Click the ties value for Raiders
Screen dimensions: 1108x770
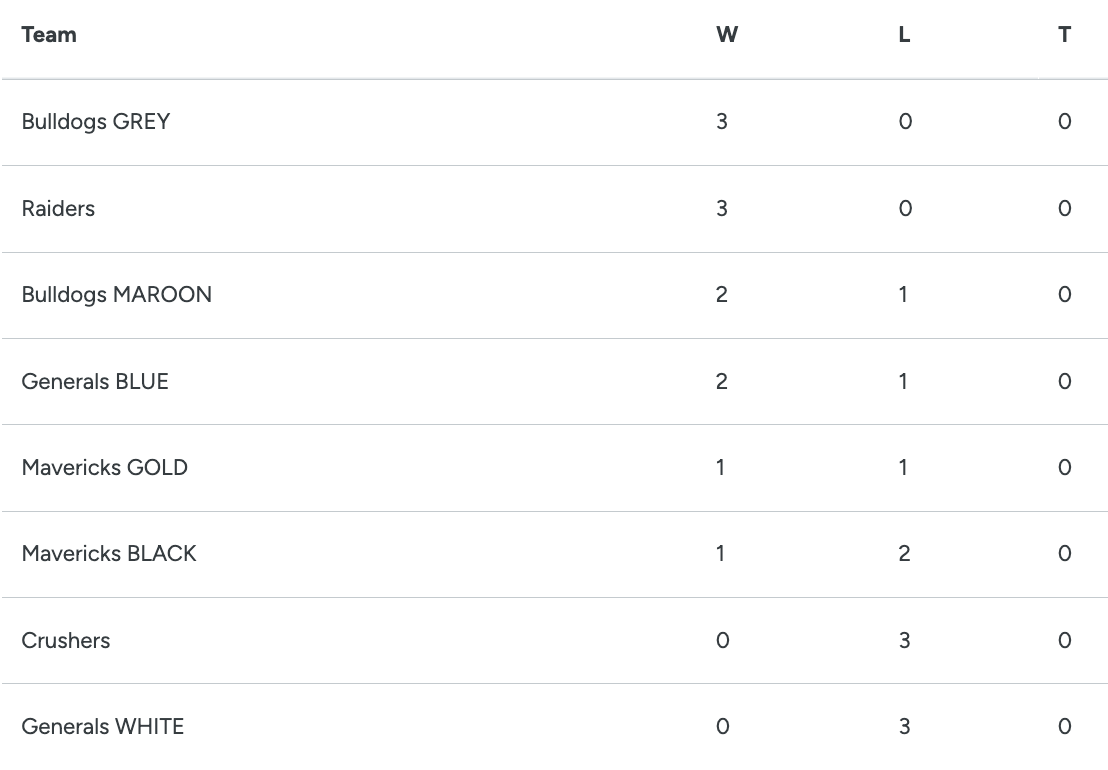tap(1064, 208)
